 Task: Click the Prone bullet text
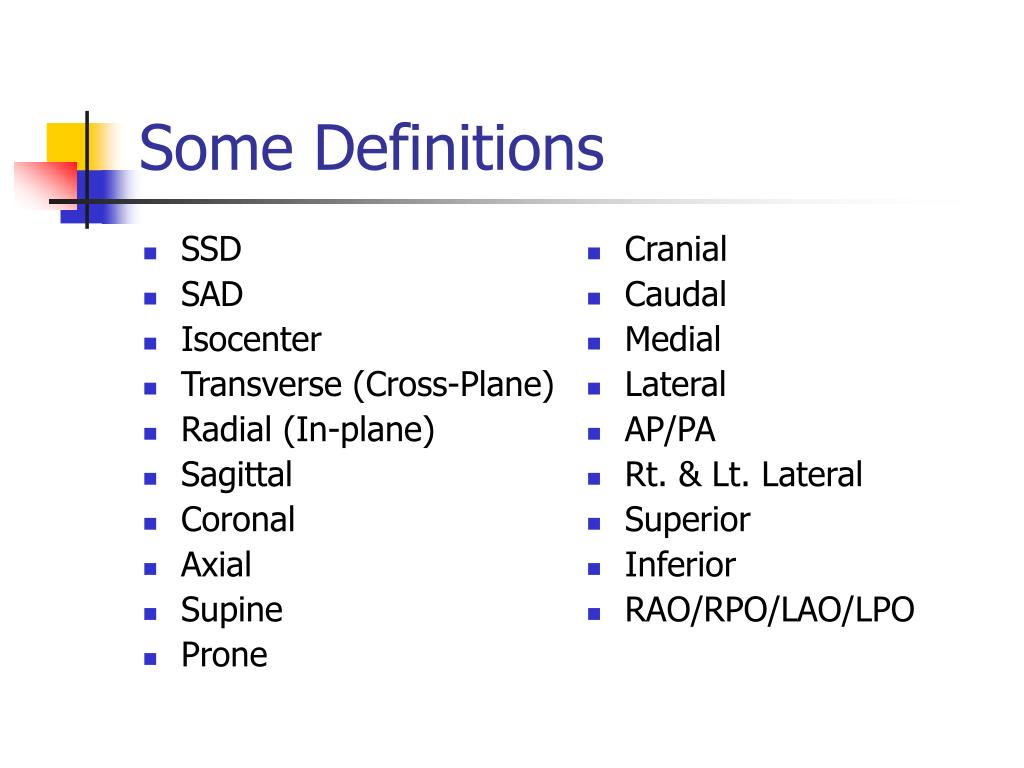(x=224, y=655)
